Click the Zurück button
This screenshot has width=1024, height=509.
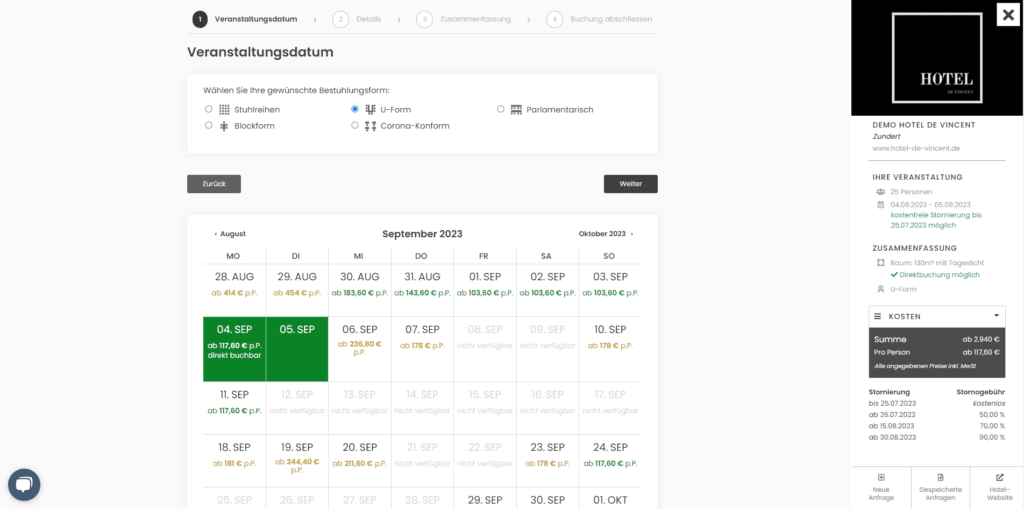[x=214, y=184]
